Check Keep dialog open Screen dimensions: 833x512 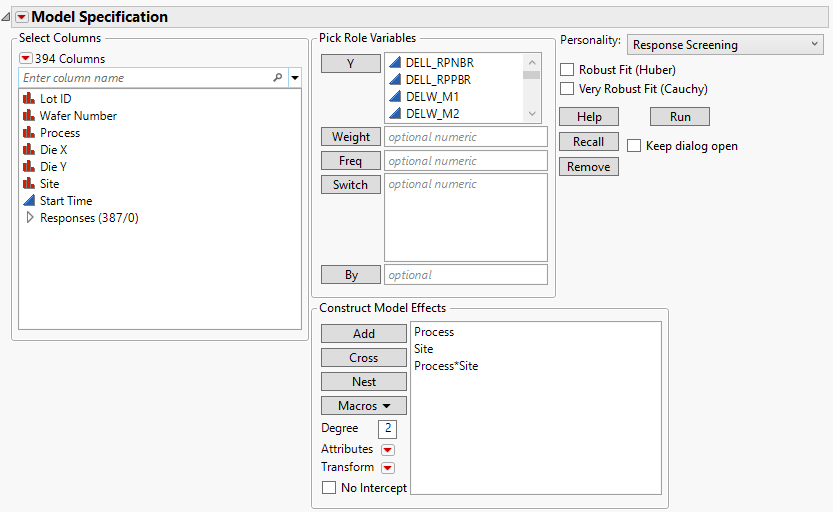pos(634,146)
